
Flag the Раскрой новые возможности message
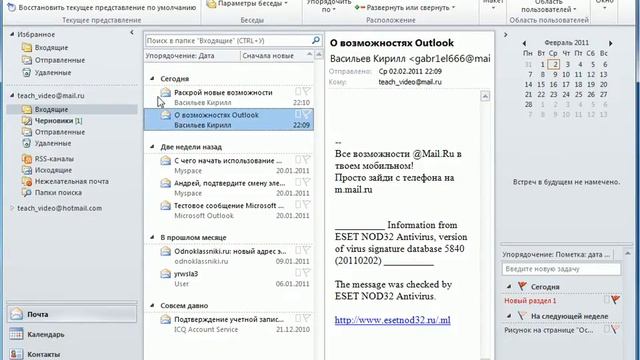point(307,91)
